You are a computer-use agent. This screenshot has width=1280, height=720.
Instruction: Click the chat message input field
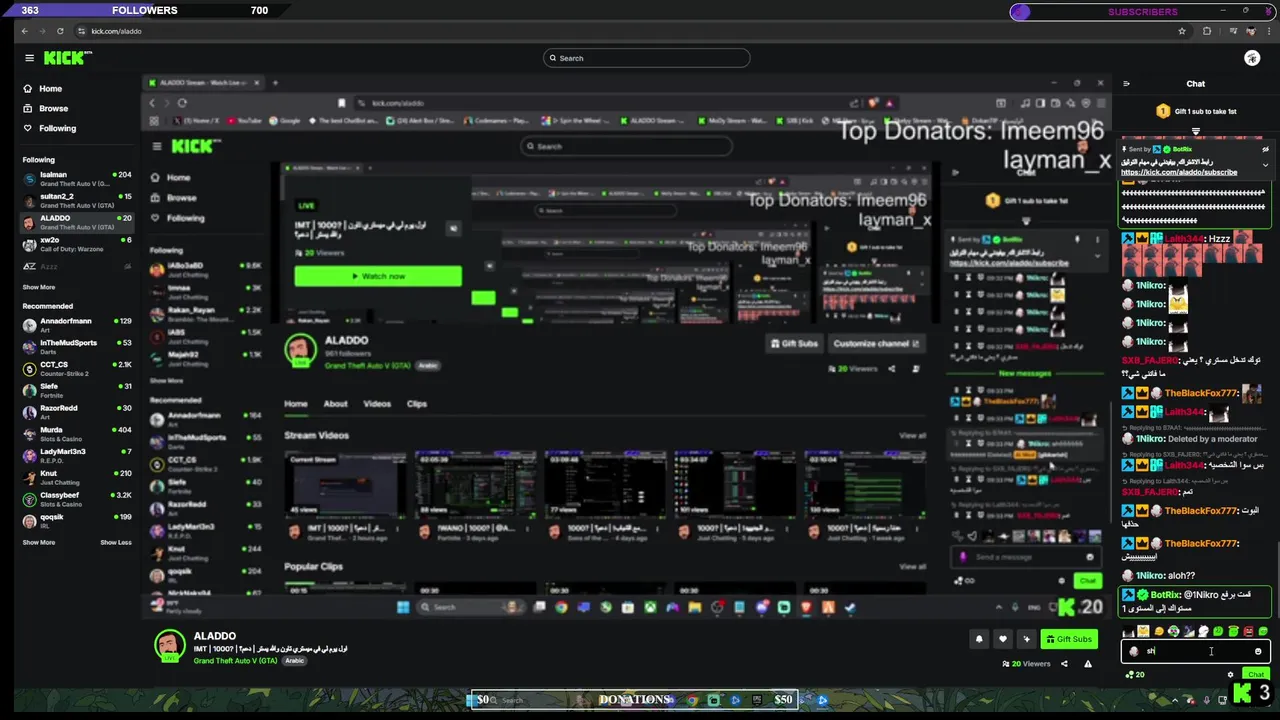coord(1196,651)
